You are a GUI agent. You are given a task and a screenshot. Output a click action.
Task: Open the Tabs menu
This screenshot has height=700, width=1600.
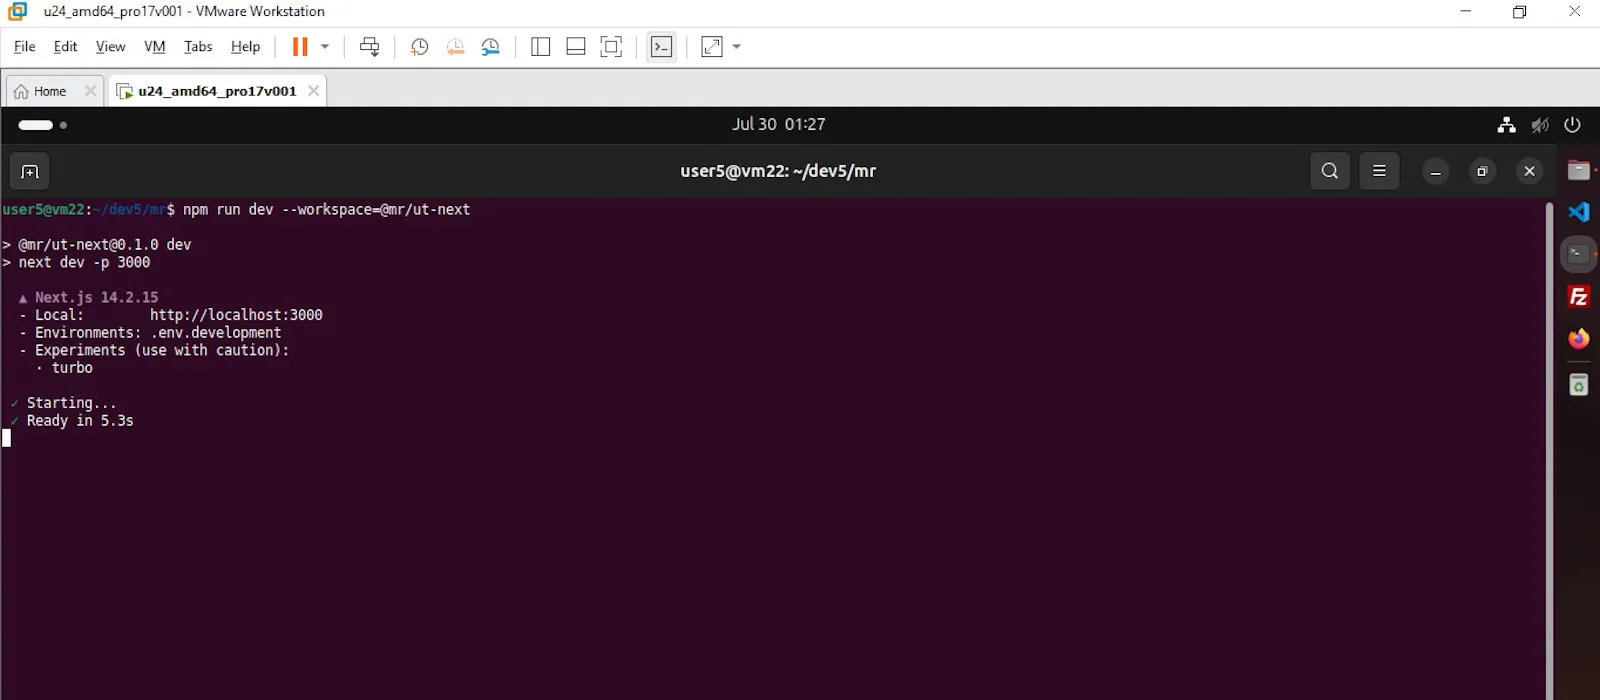pos(198,47)
